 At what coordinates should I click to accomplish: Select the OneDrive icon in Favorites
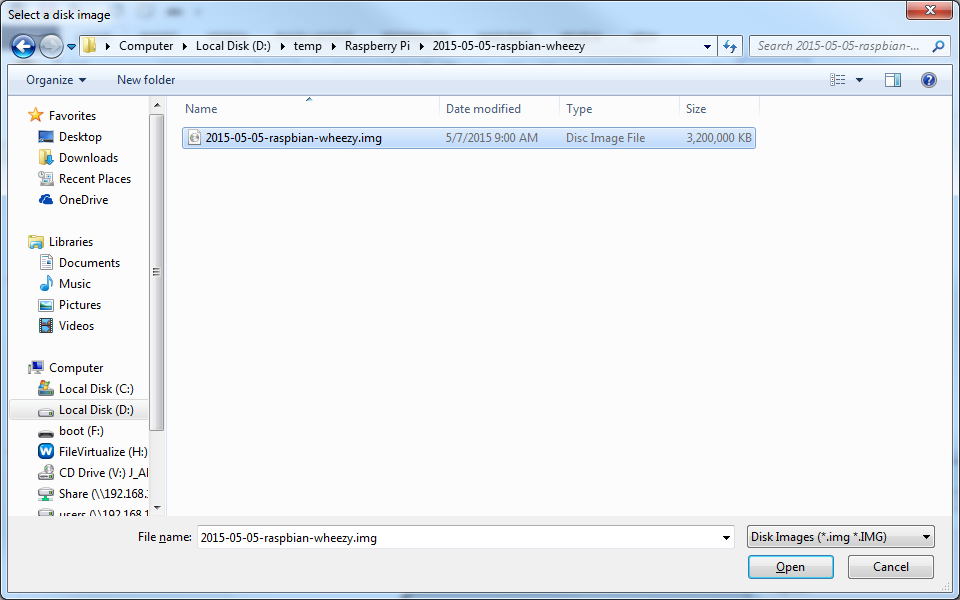[x=46, y=200]
